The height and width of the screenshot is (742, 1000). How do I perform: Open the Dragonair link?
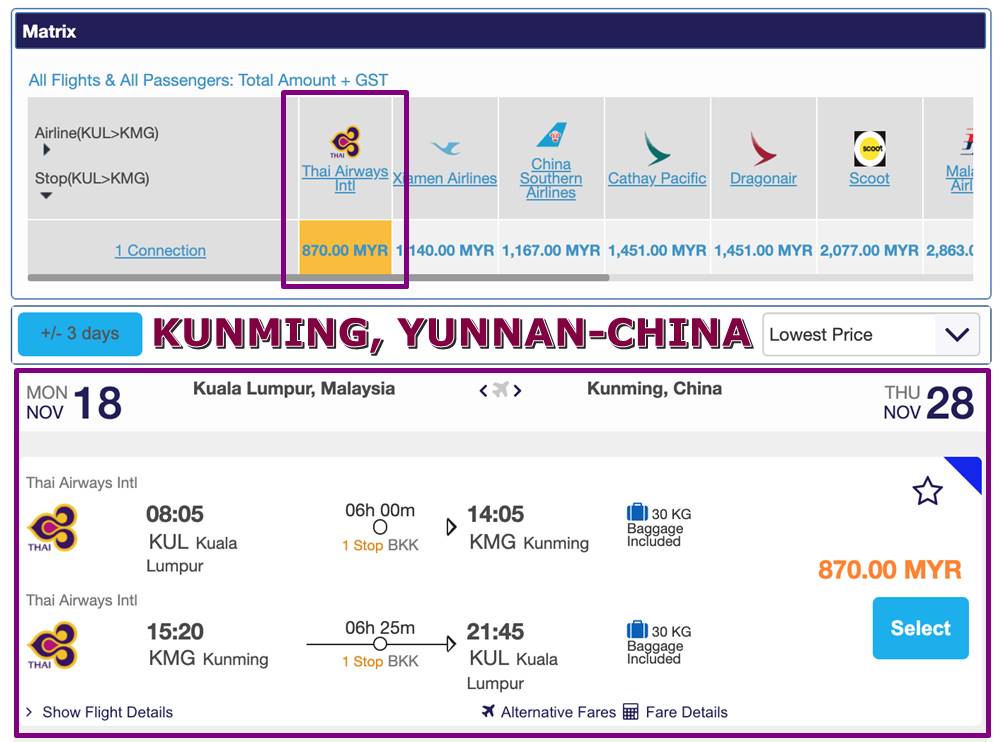pyautogui.click(x=763, y=179)
